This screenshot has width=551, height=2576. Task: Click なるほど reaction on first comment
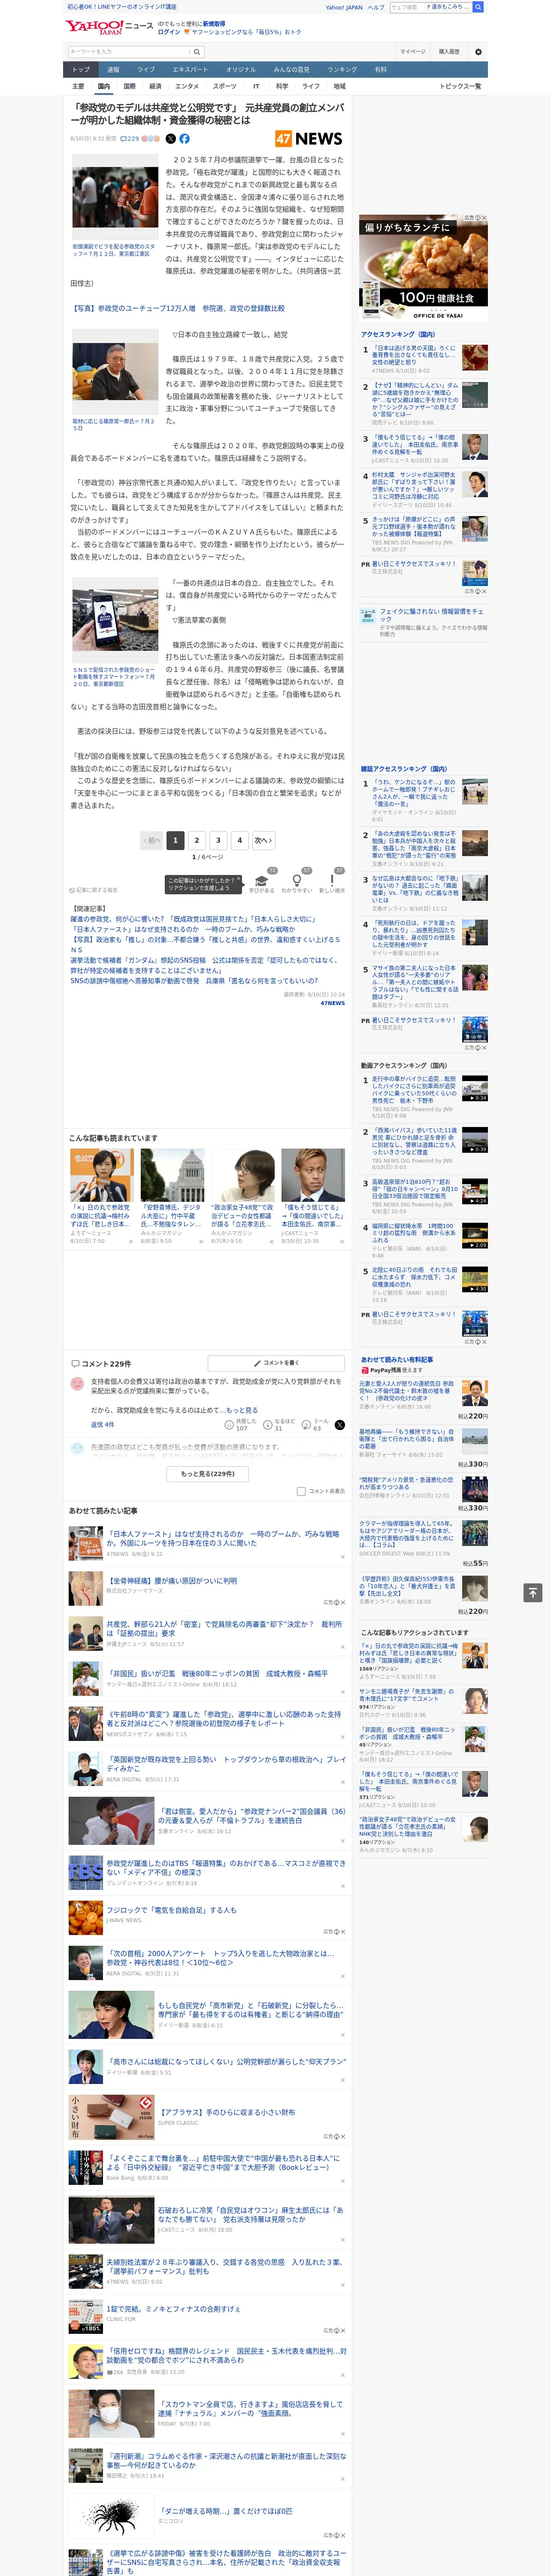(280, 1424)
